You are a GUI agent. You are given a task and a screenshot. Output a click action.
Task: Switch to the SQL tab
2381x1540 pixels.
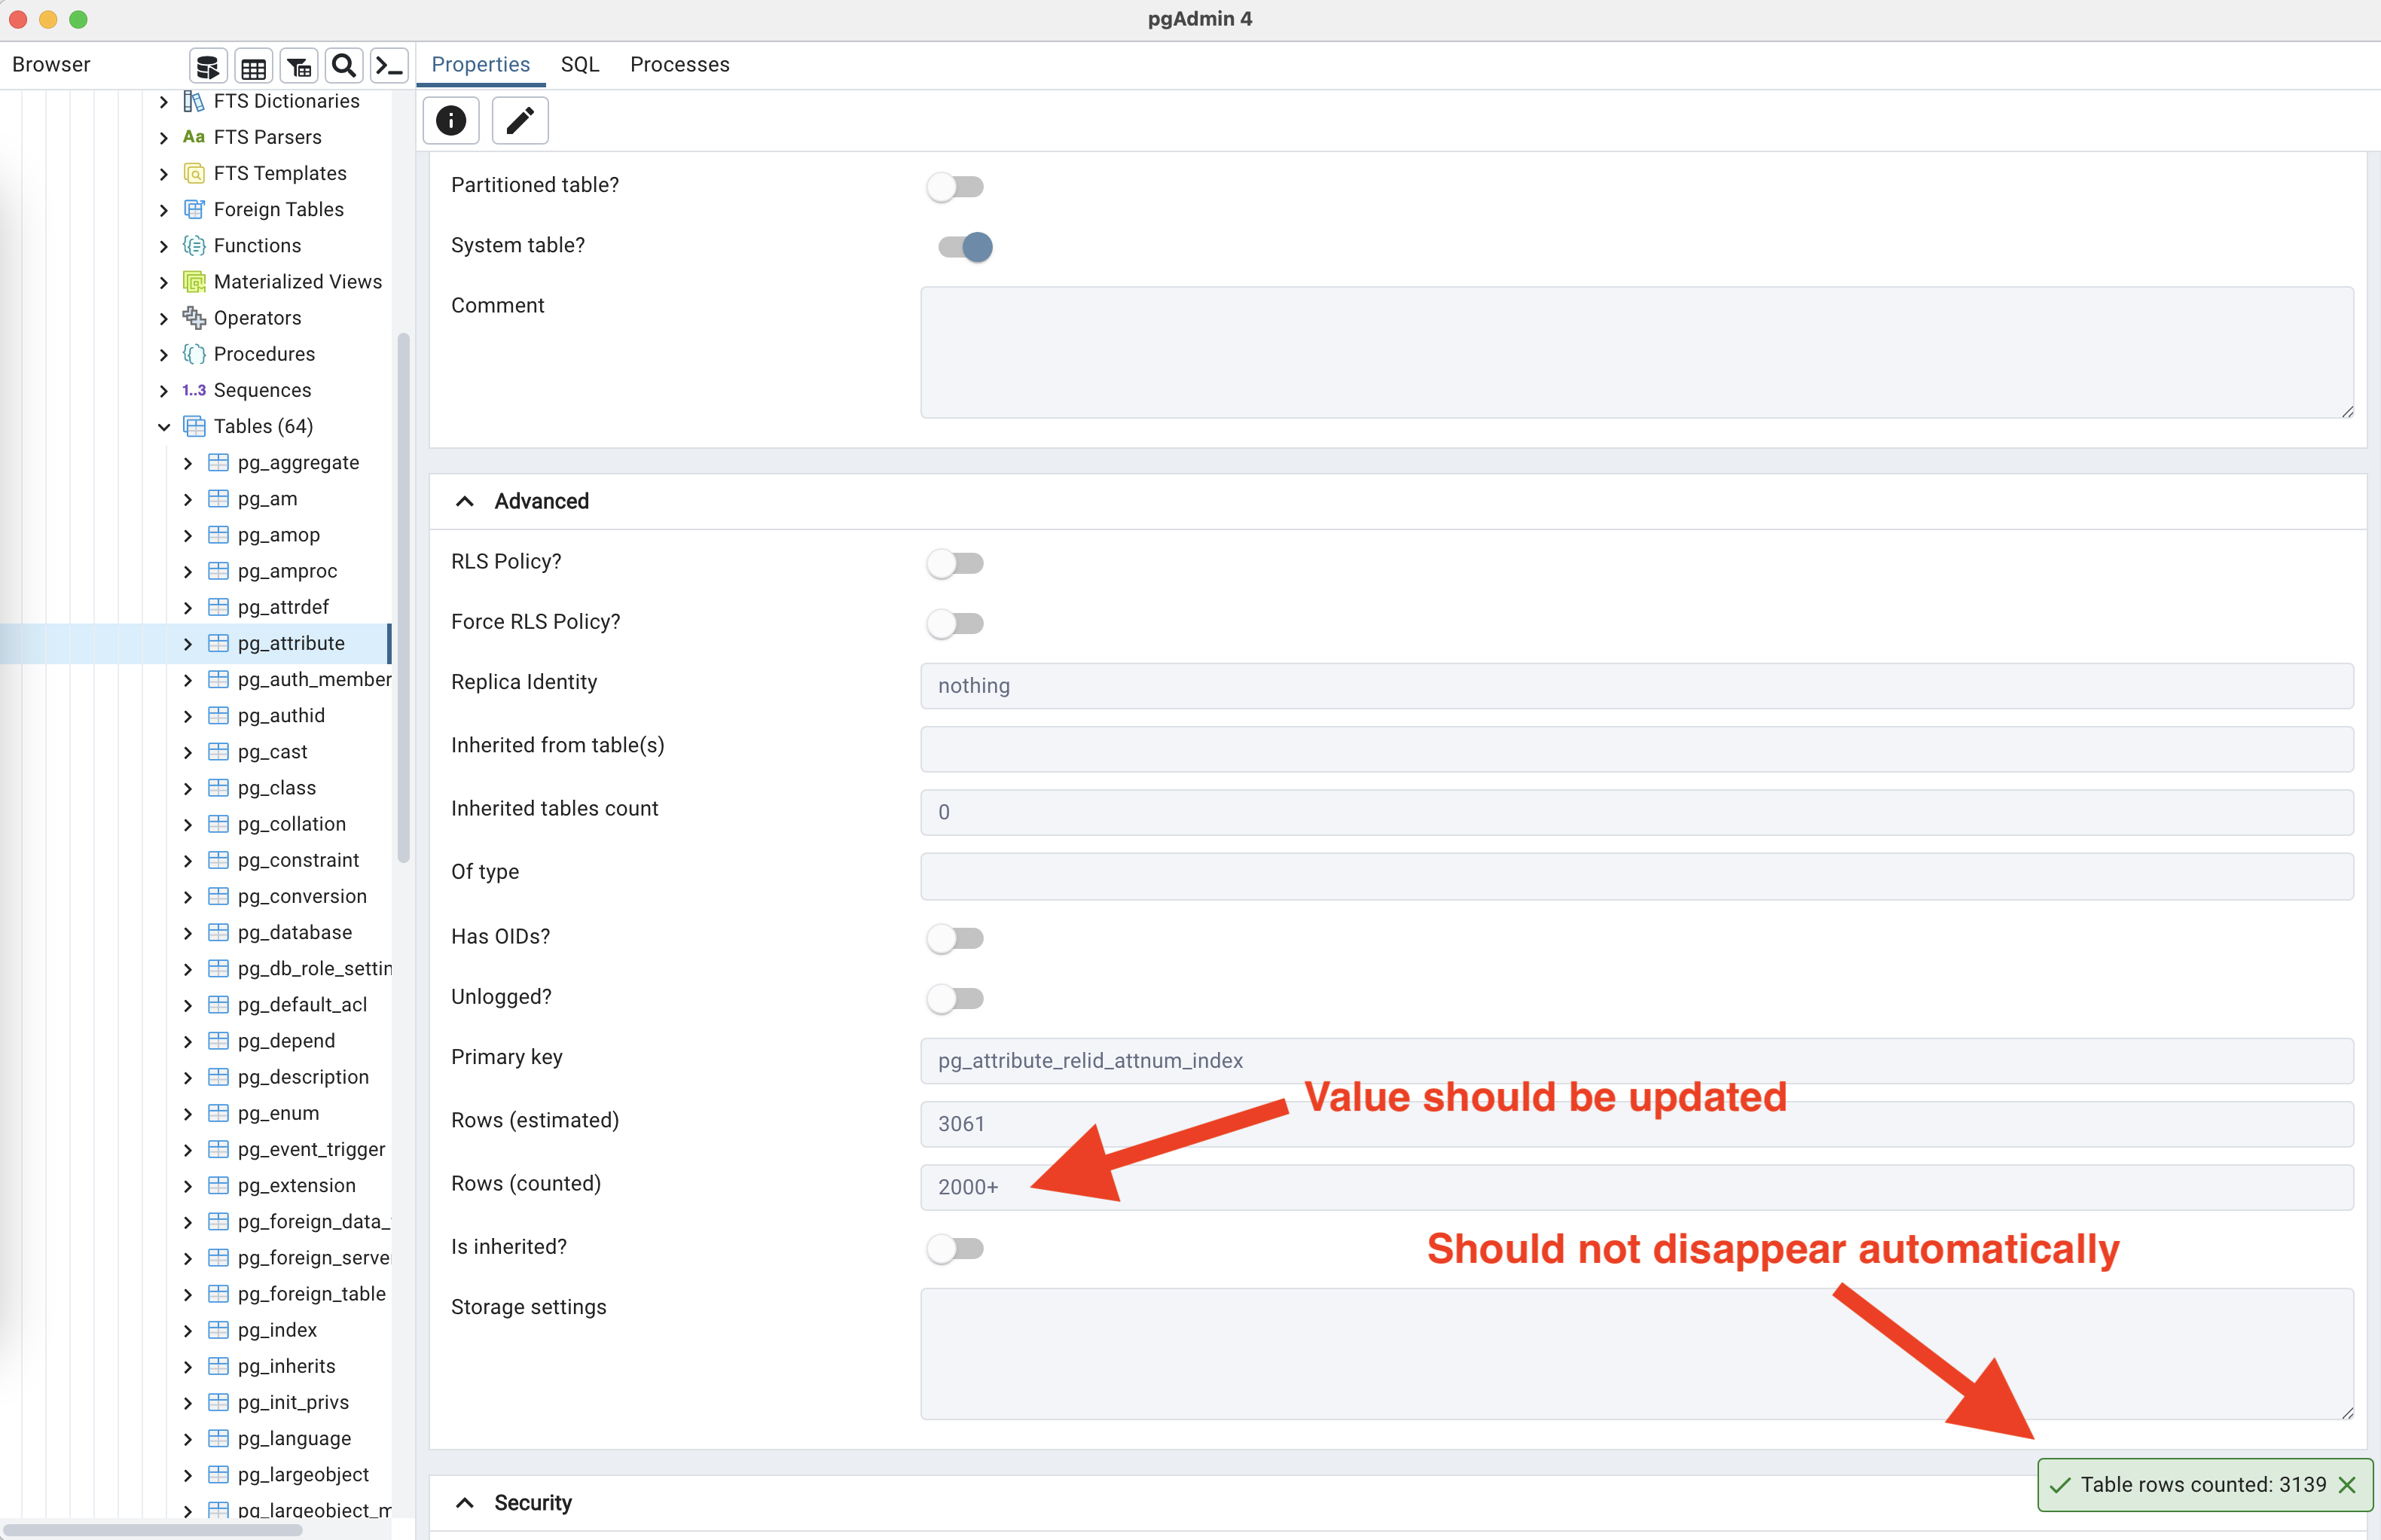(x=579, y=64)
